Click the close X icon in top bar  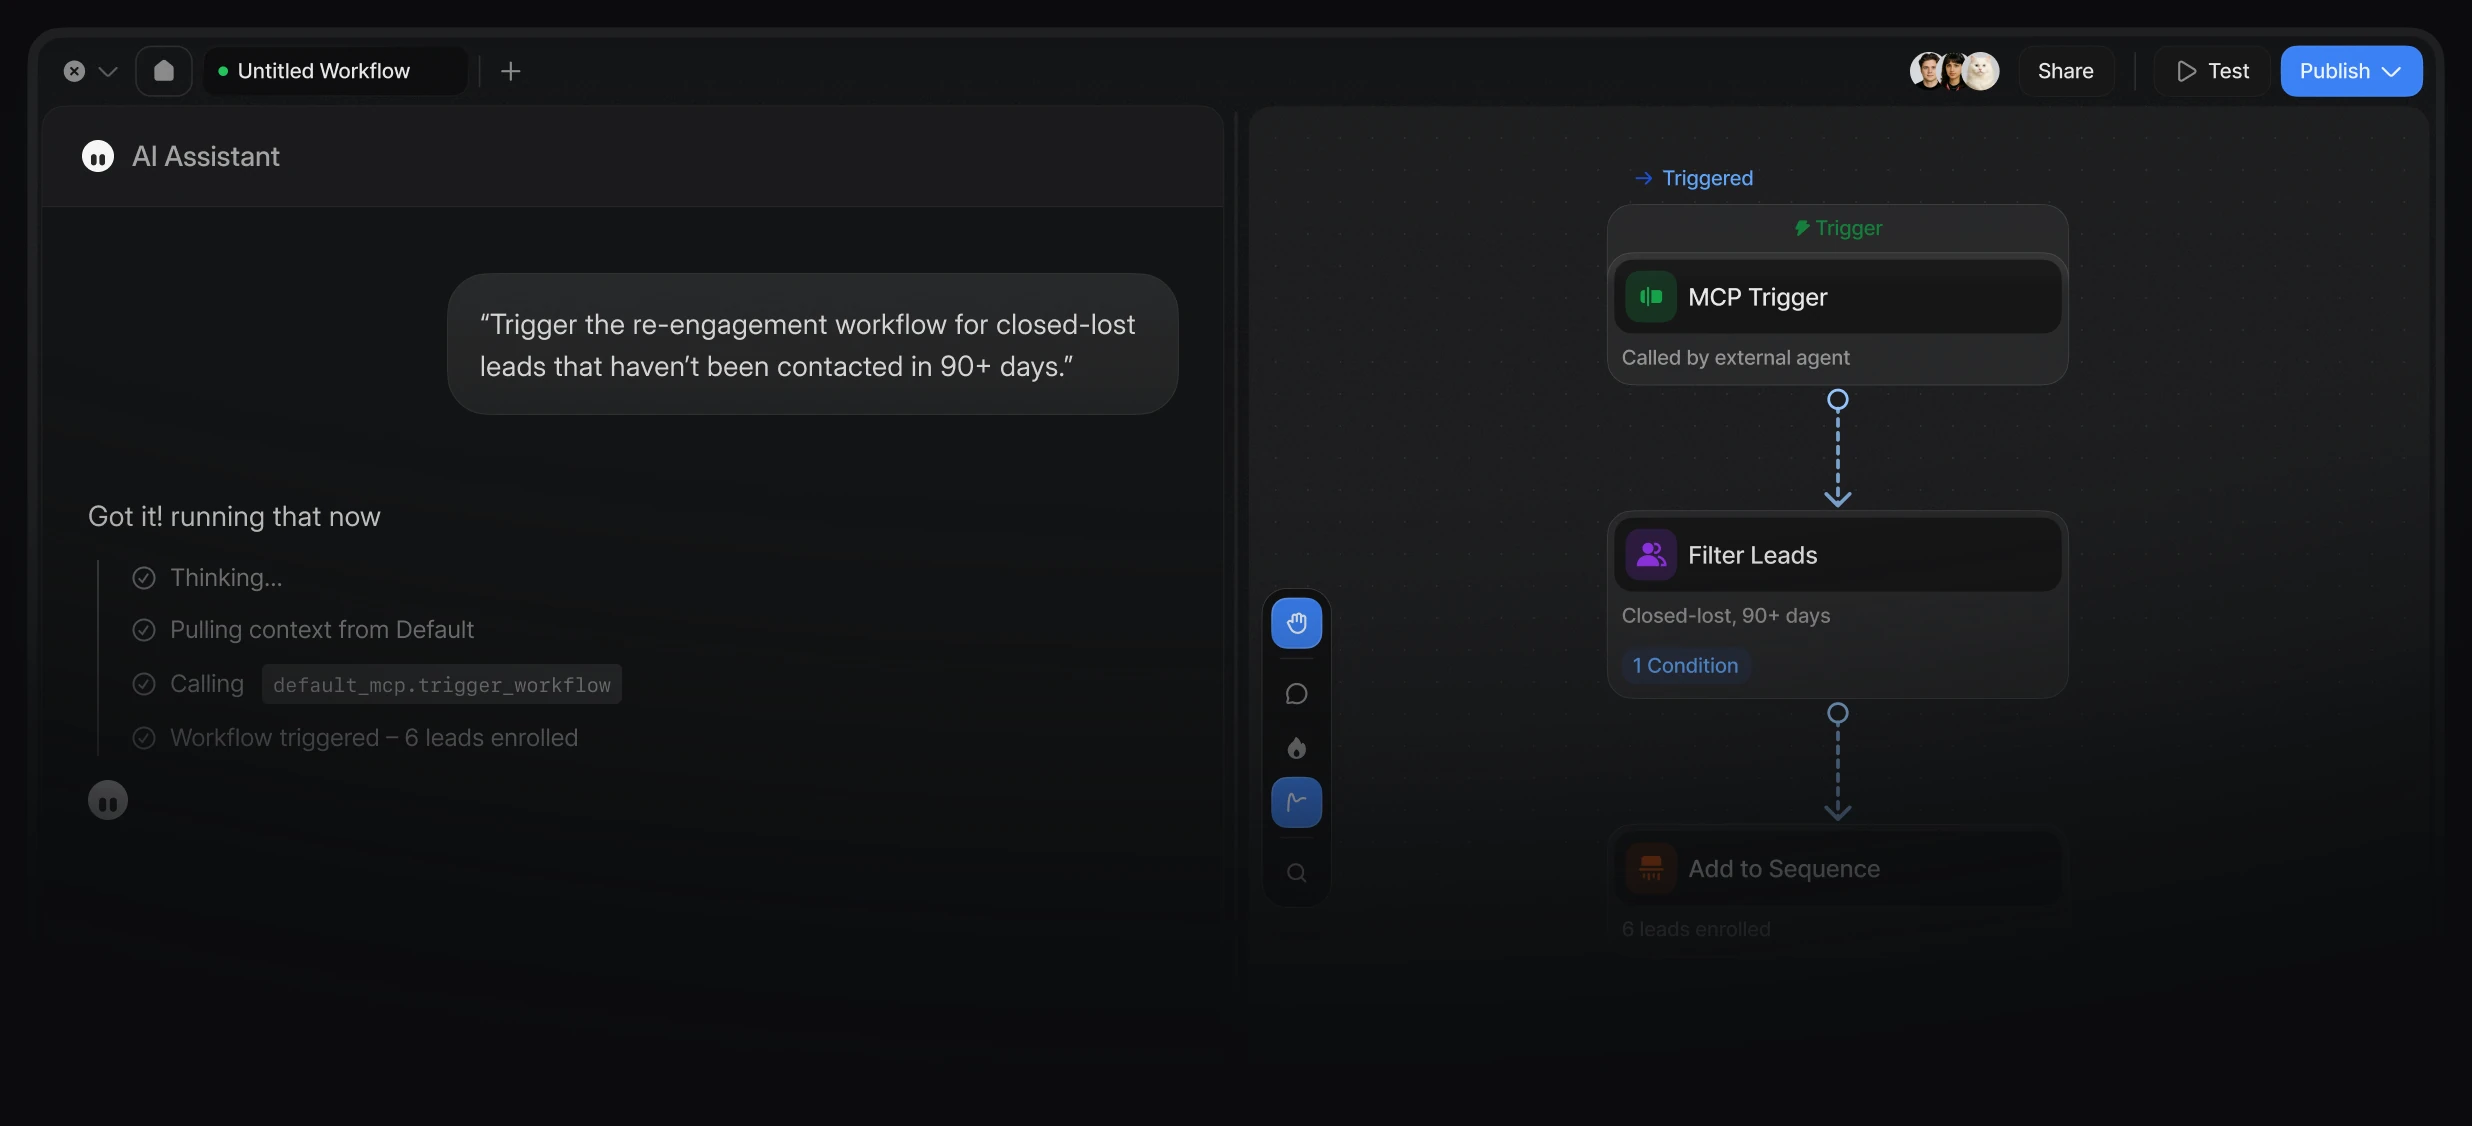click(74, 71)
